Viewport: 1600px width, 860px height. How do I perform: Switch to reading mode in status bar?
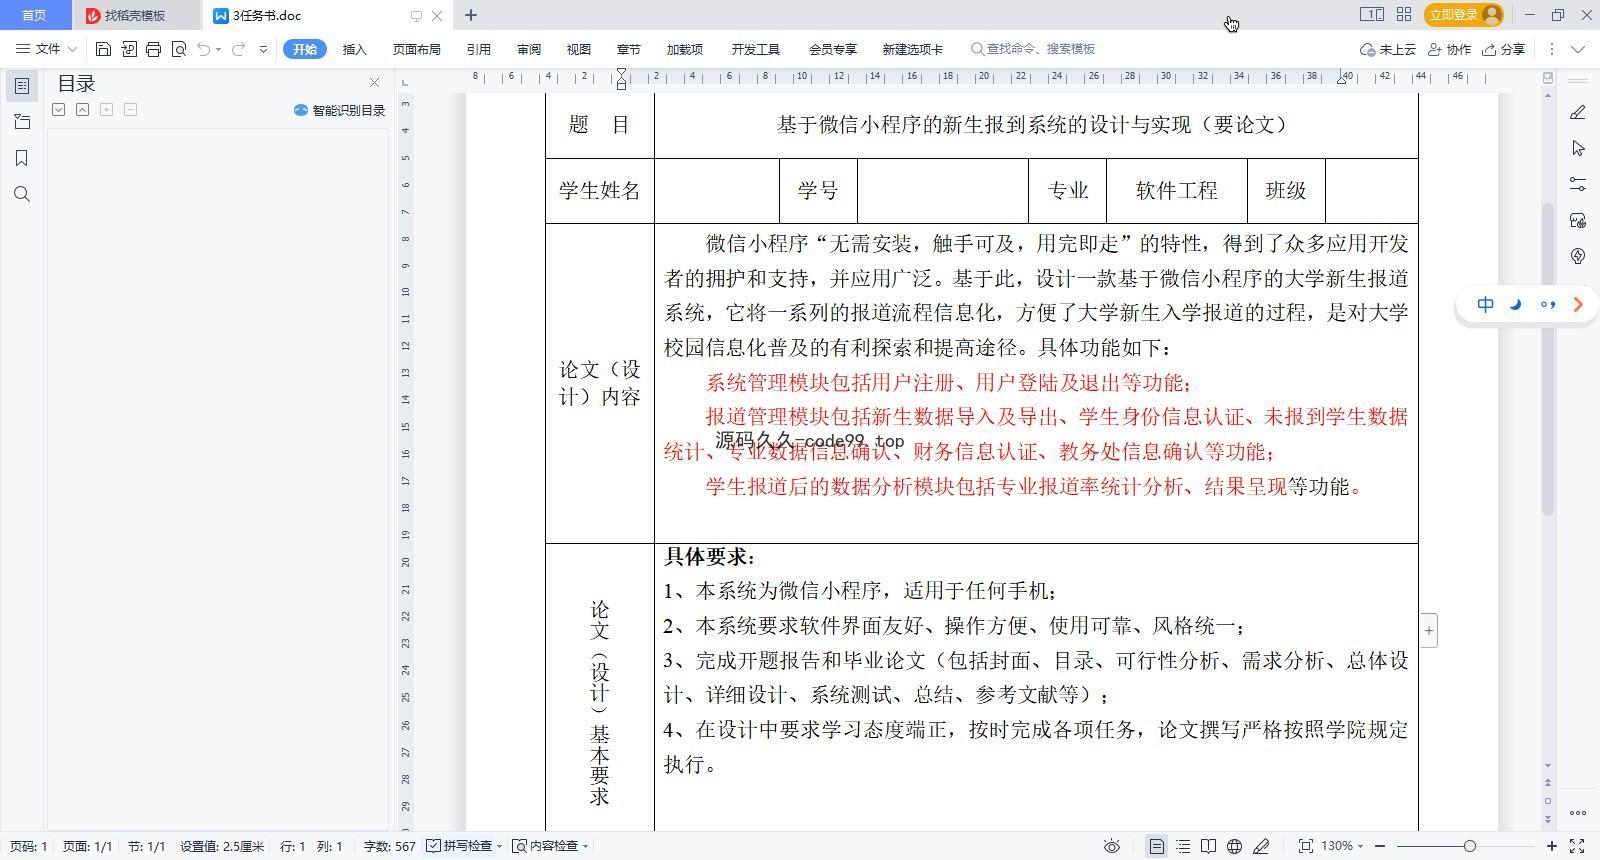1208,846
